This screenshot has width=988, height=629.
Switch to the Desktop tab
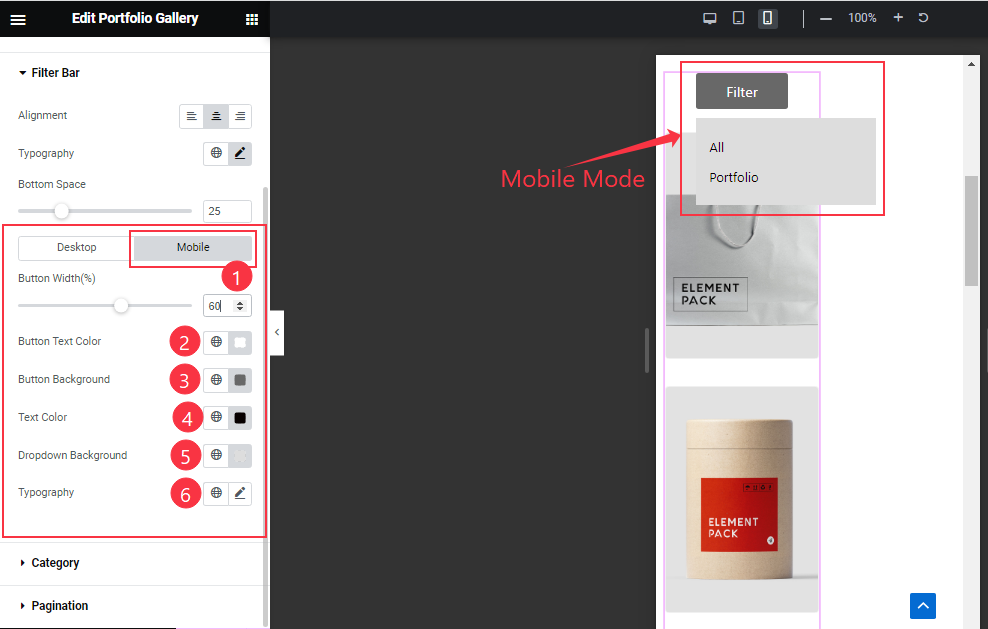click(76, 248)
